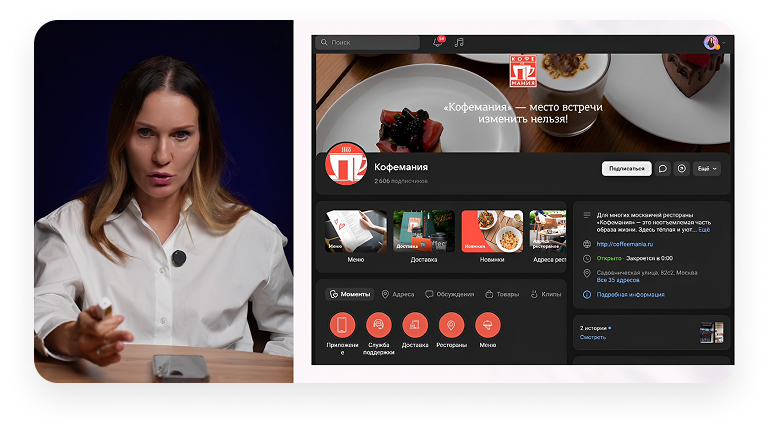Click the globe icon beside website link
This screenshot has width=770, height=431.
tap(587, 244)
